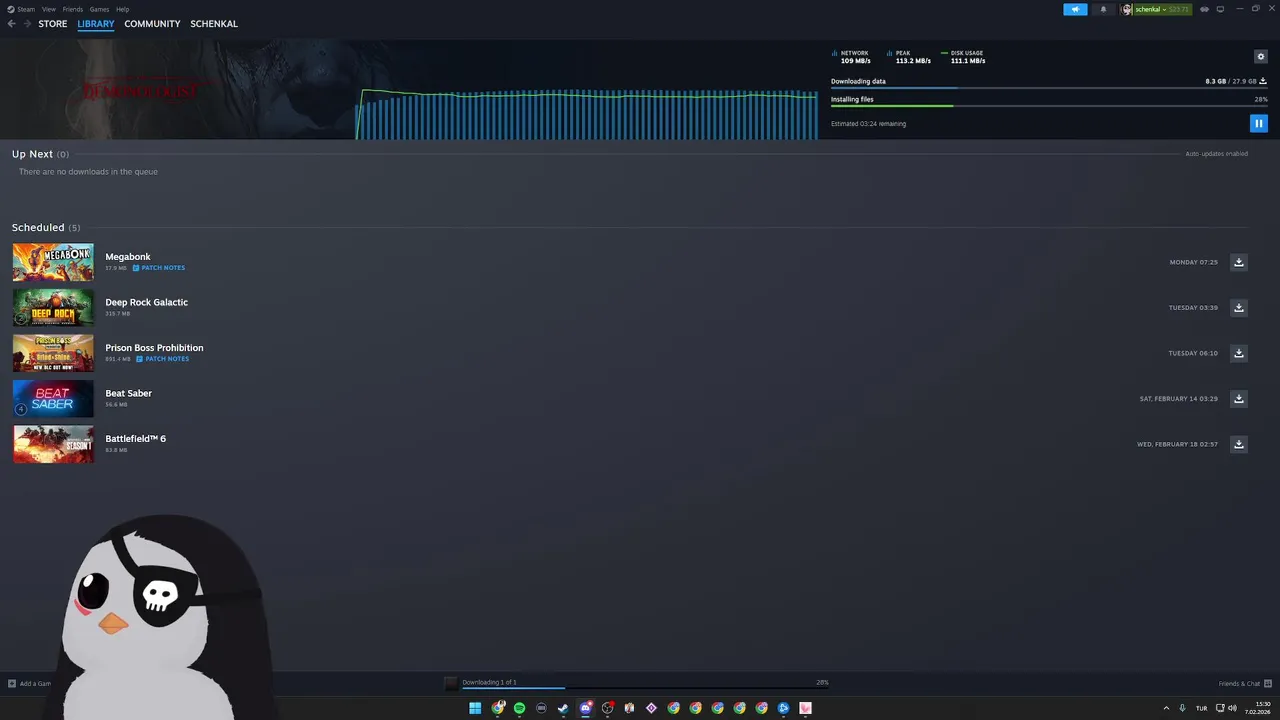
Task: Go back with the back arrow
Action: 12,24
